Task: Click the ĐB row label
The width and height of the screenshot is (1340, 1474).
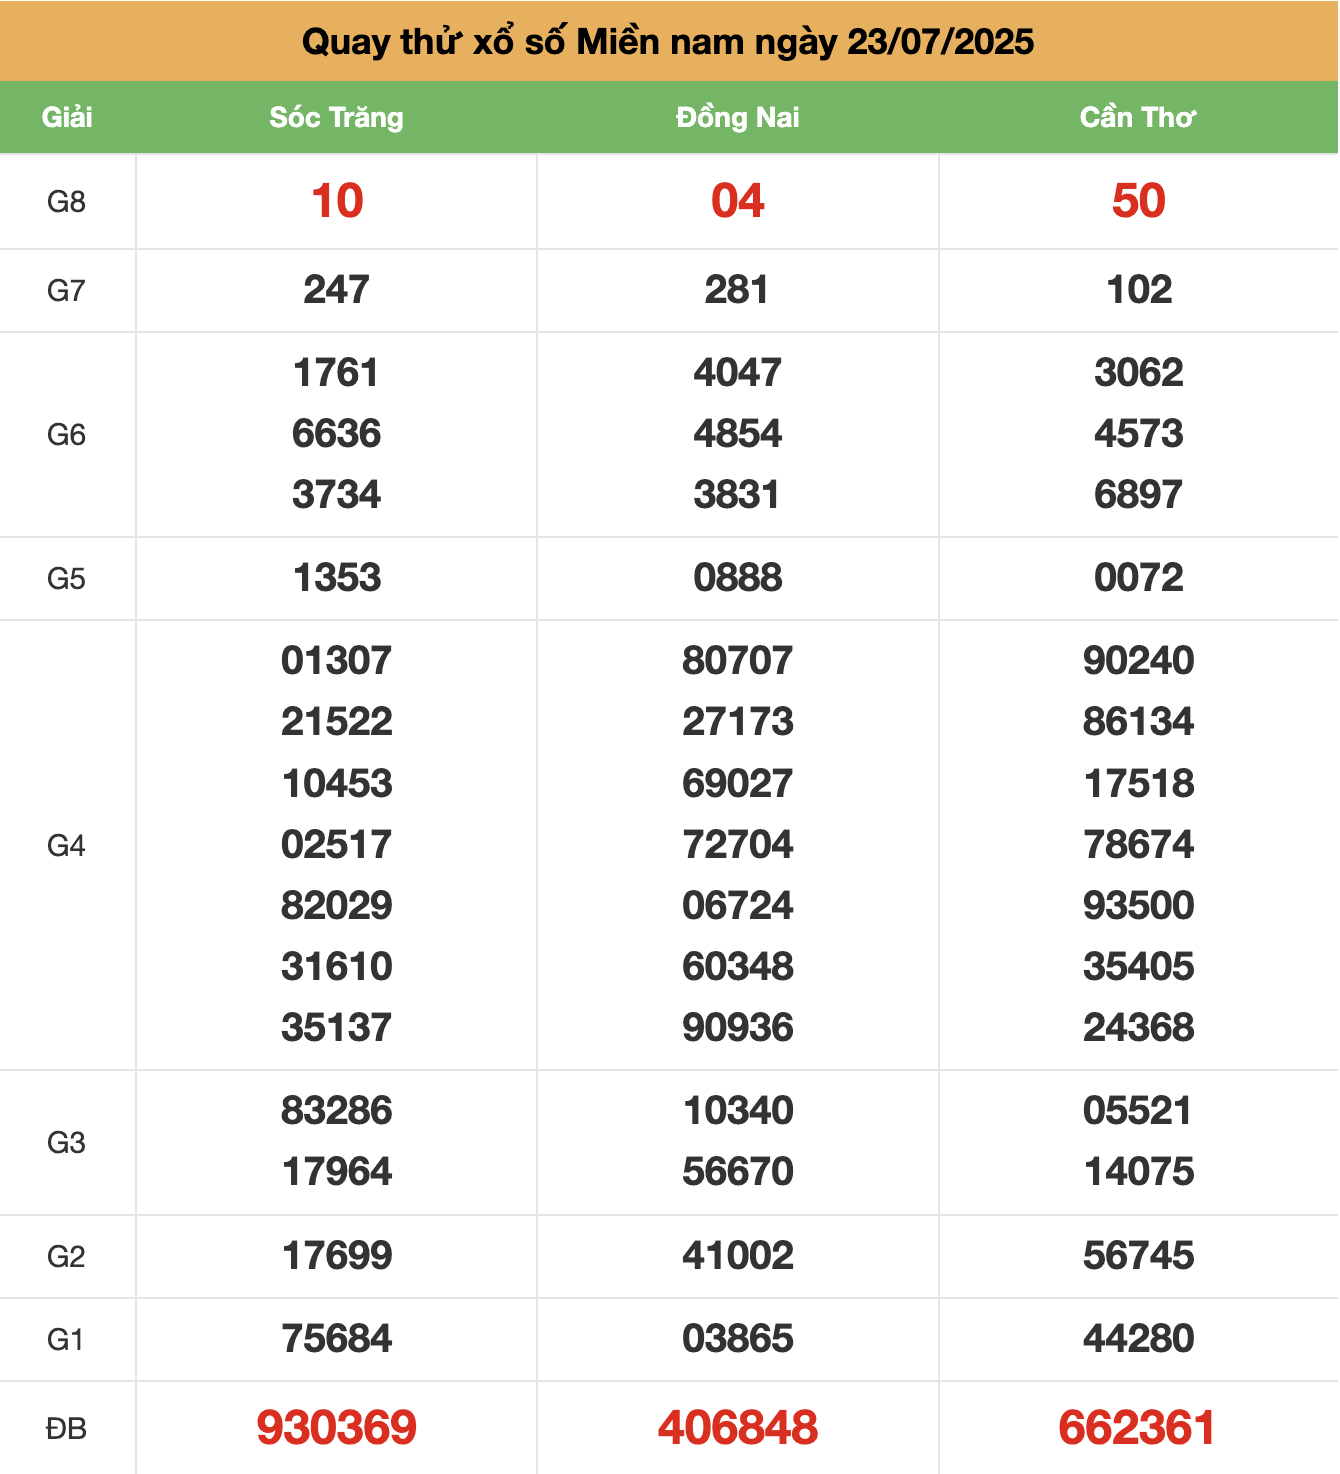Action: 66,1429
